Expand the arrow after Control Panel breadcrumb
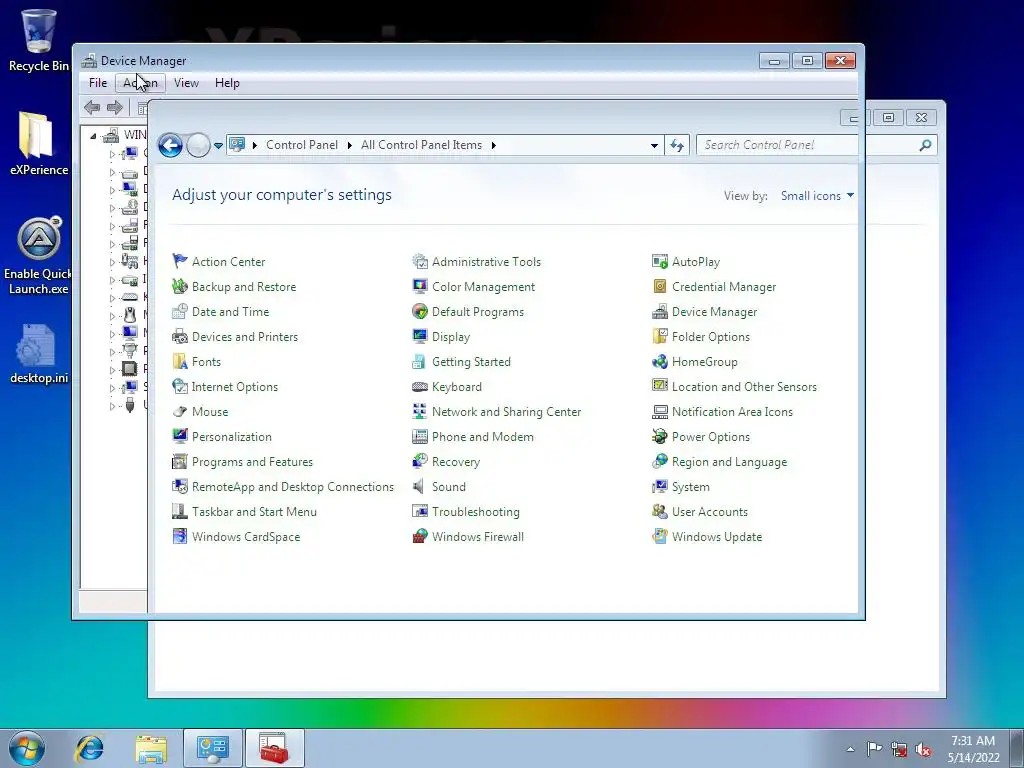1024x768 pixels. (349, 145)
